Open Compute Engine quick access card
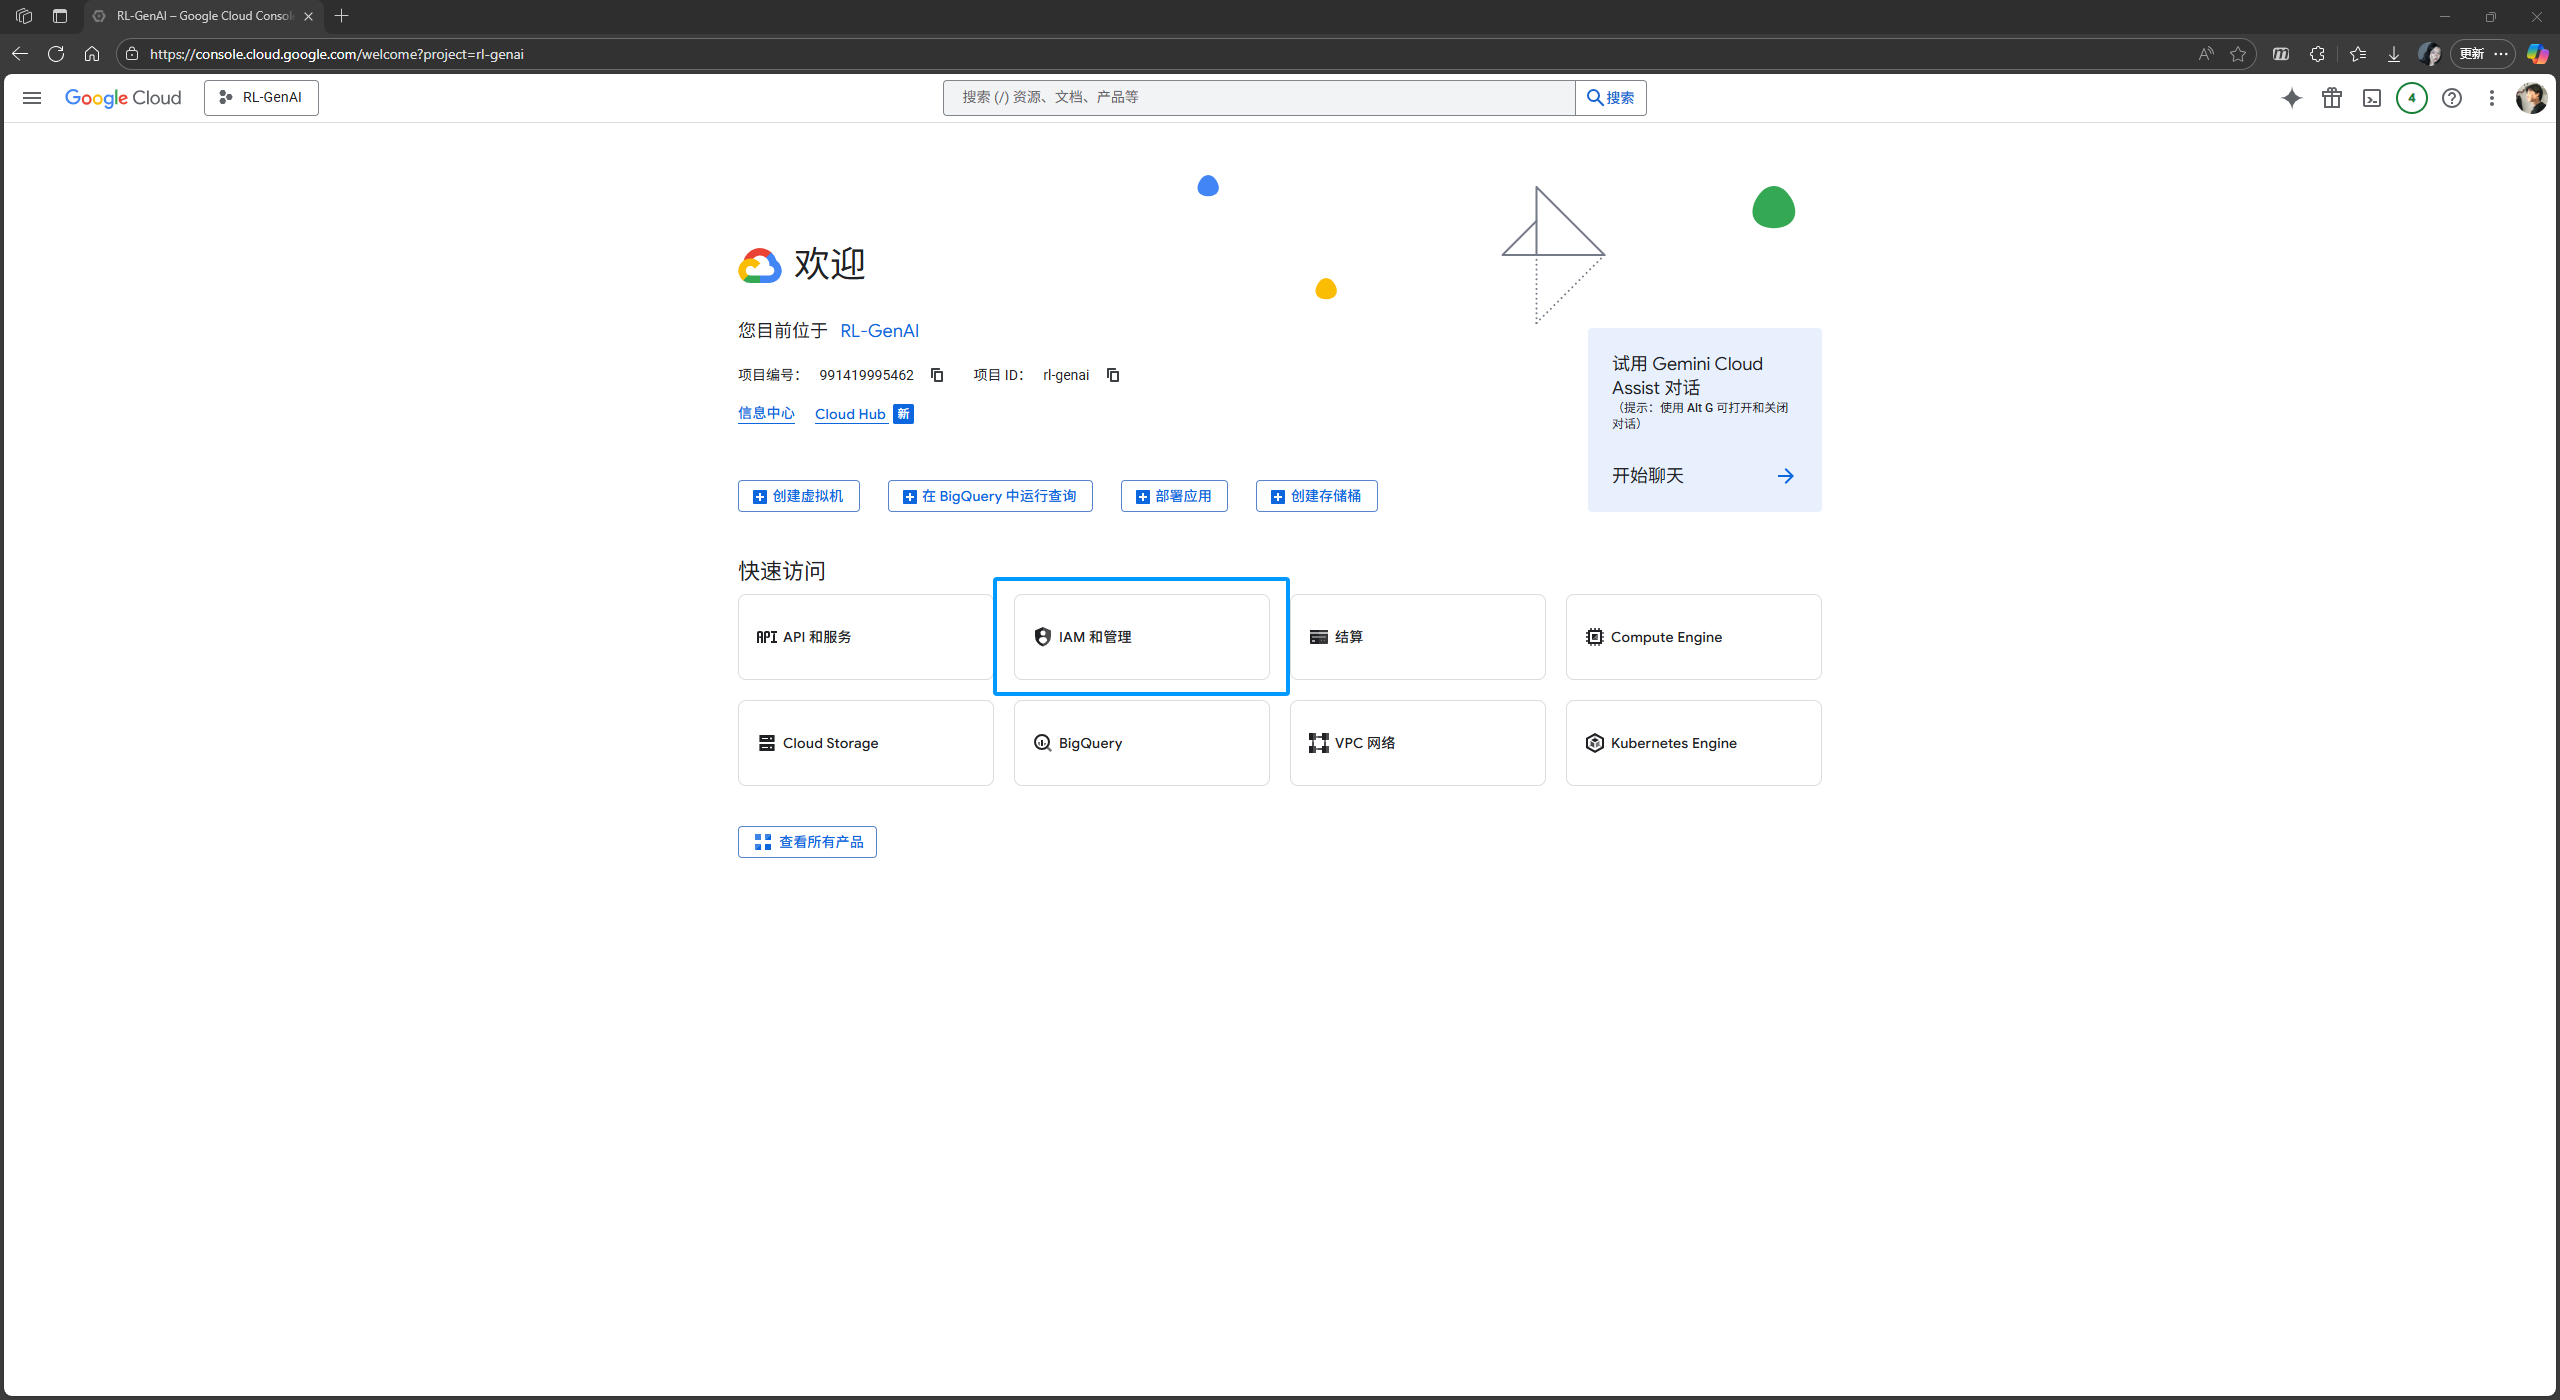The width and height of the screenshot is (2560, 1400). click(1693, 637)
